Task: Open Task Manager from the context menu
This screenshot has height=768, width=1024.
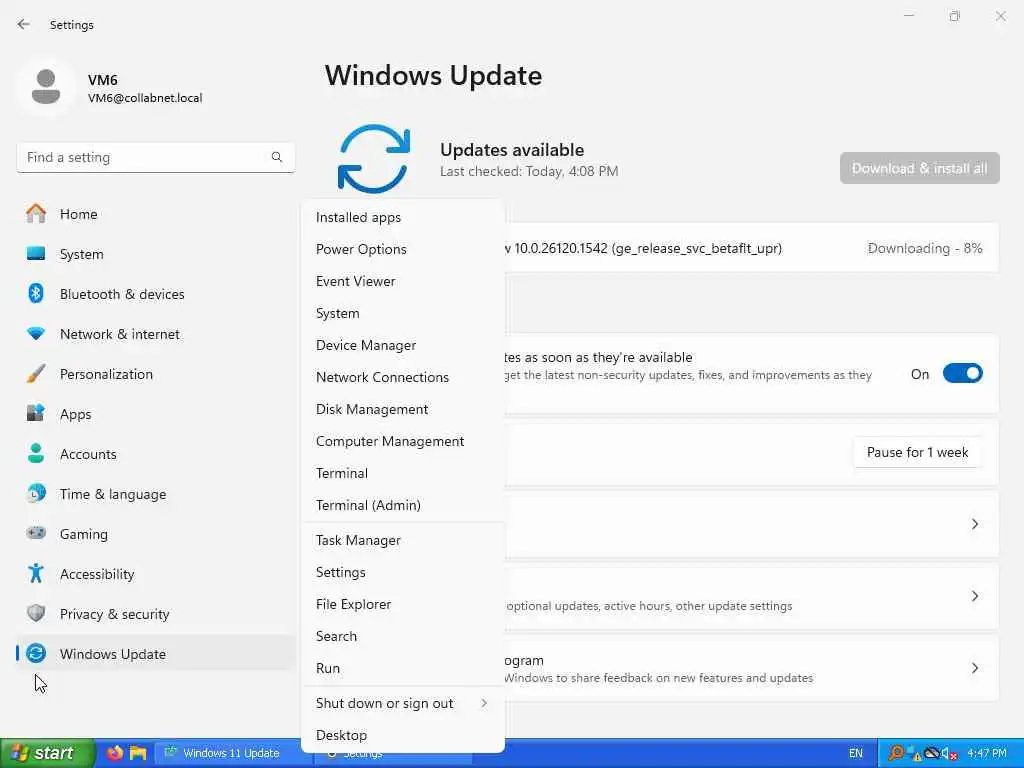Action: [403, 541]
